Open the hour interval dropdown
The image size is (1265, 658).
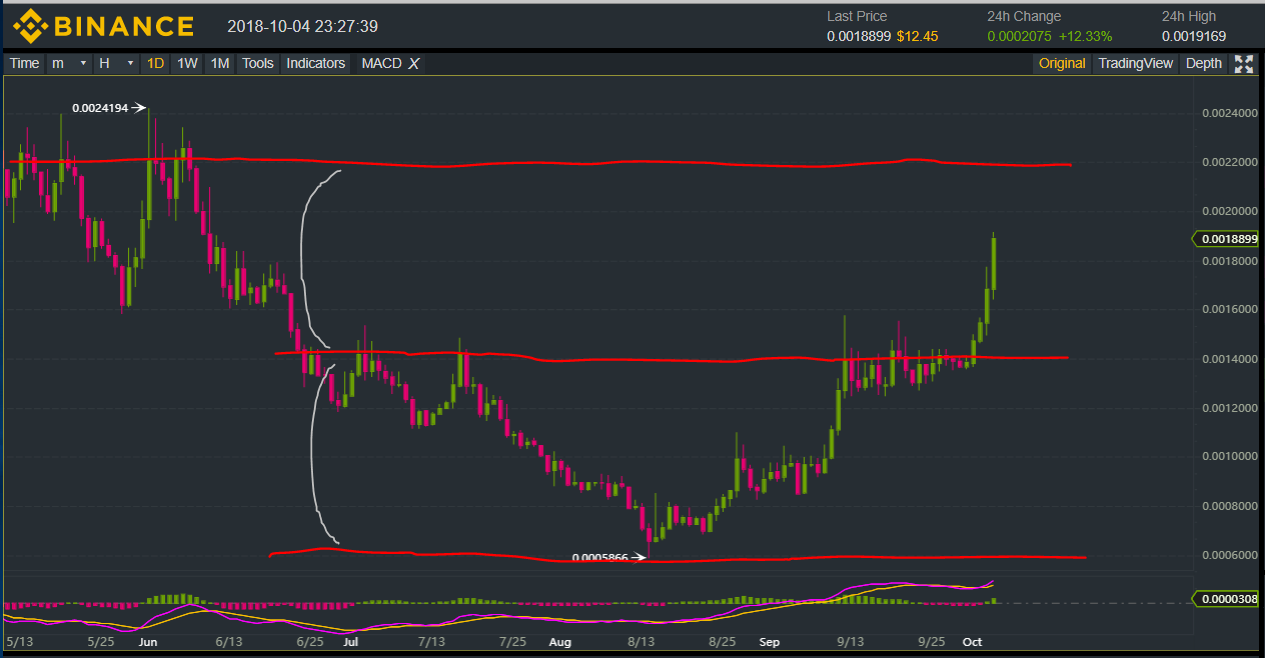(x=115, y=64)
